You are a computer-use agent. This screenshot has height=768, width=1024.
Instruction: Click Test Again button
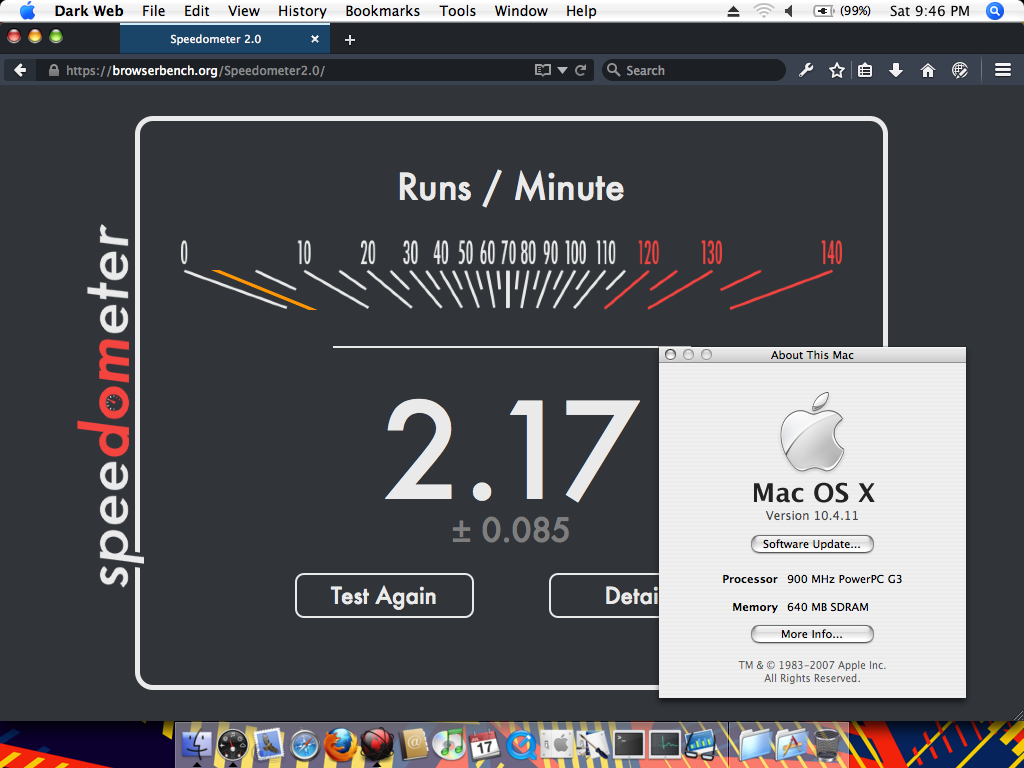point(384,595)
